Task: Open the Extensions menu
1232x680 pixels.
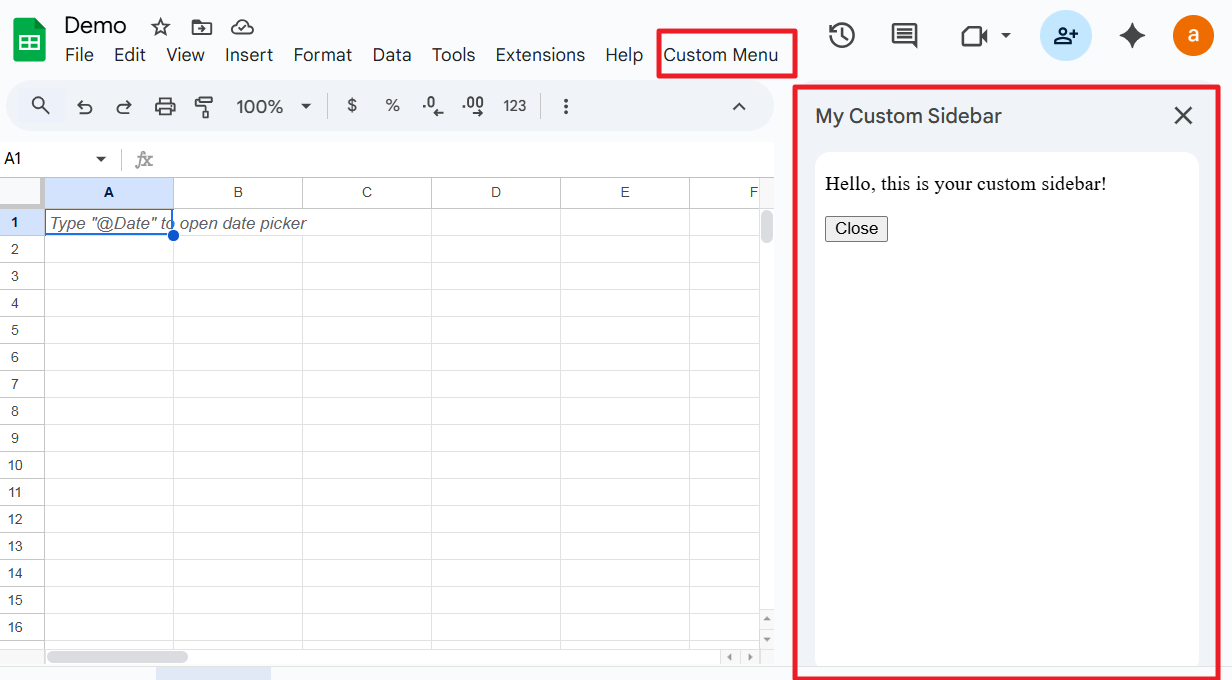Action: pyautogui.click(x=540, y=55)
